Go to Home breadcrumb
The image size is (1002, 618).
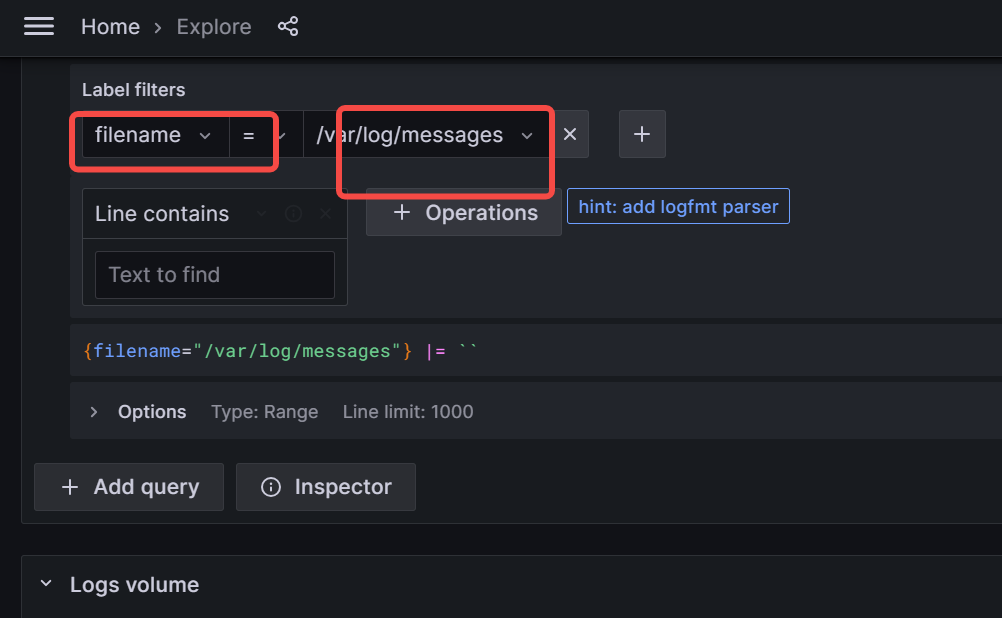110,27
